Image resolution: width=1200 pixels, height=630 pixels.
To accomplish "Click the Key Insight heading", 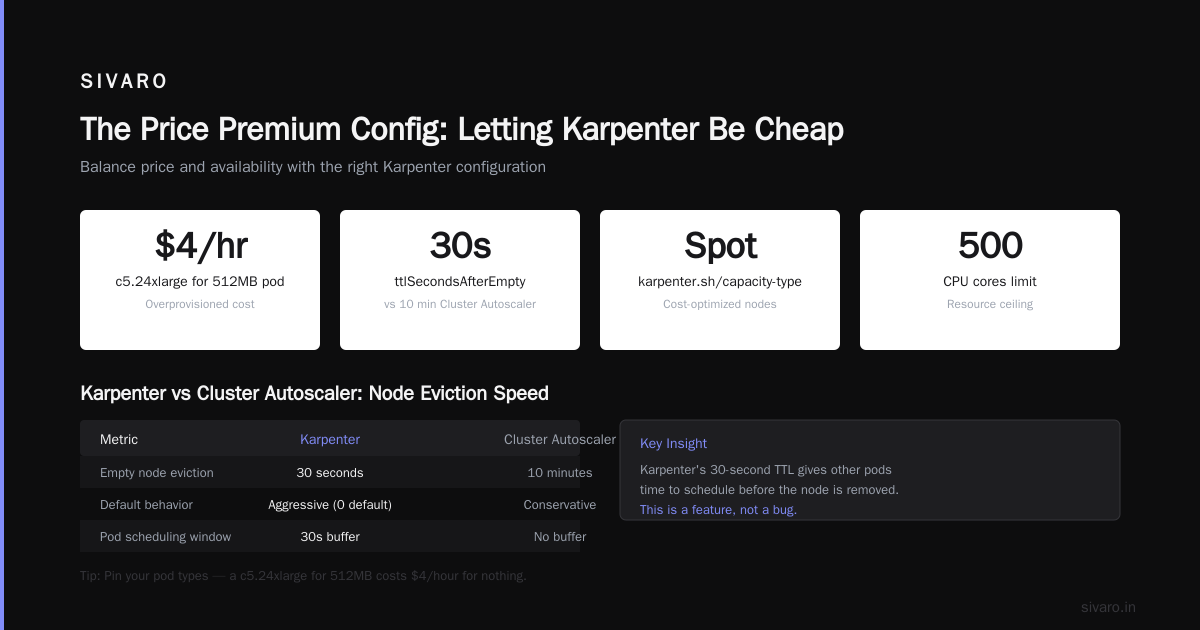I will 673,443.
